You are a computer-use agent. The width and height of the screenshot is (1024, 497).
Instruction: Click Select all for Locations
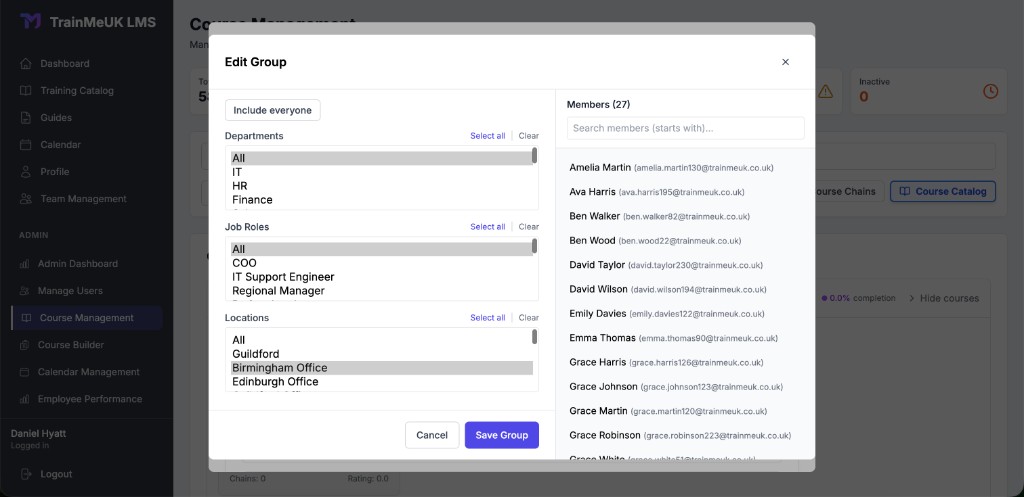pyautogui.click(x=487, y=317)
